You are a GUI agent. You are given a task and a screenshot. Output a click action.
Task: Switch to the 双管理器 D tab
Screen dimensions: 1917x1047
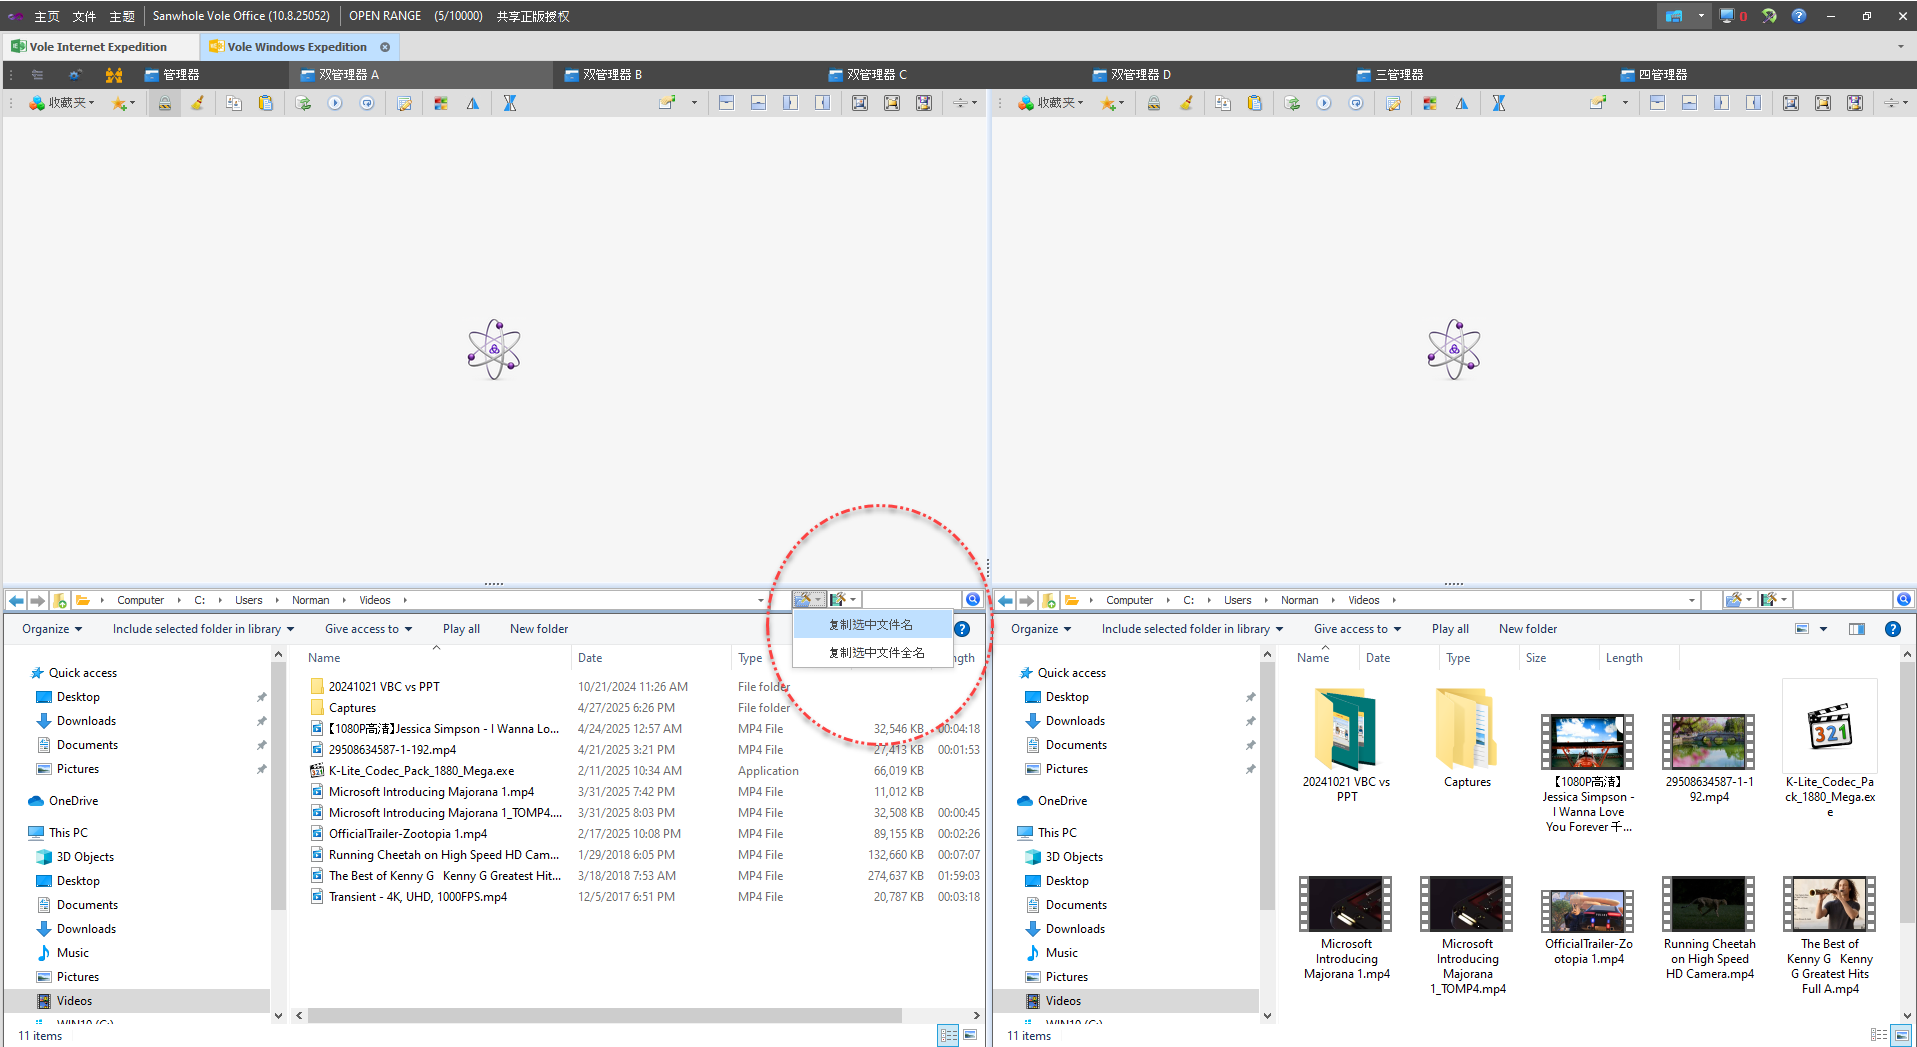click(x=1131, y=75)
